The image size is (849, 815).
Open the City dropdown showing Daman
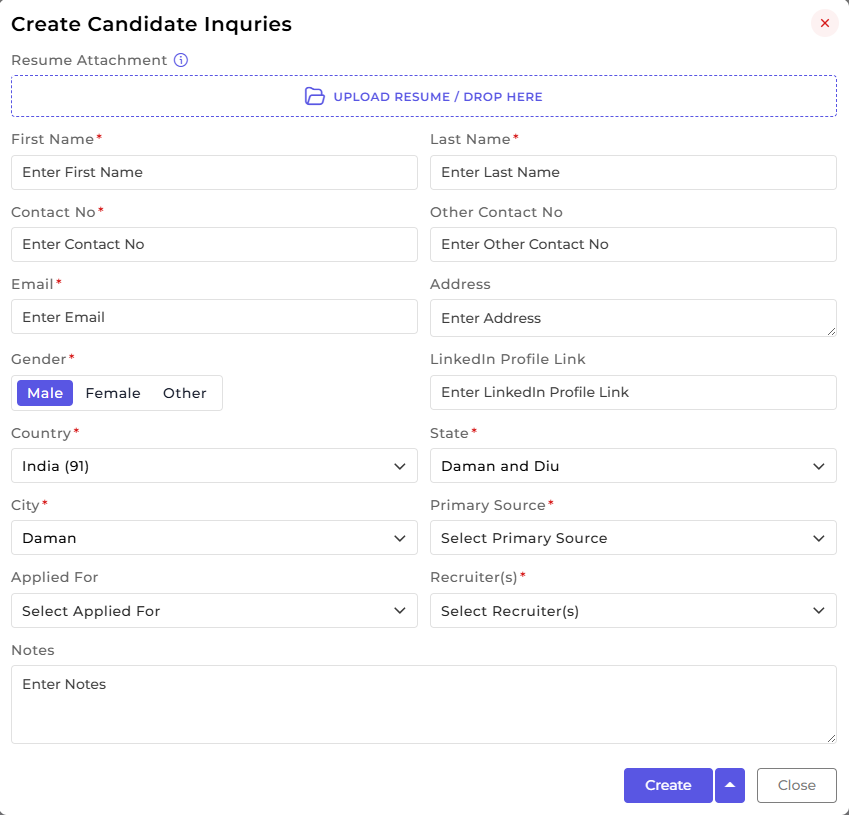coord(214,538)
